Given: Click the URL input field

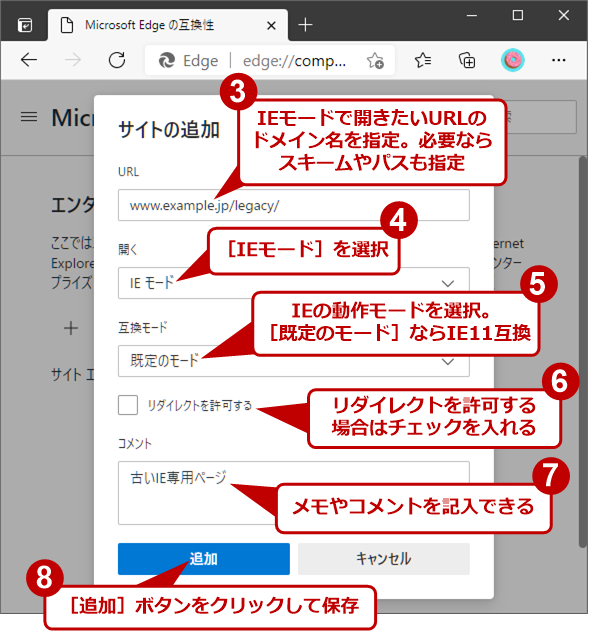Looking at the screenshot, I should (x=294, y=205).
